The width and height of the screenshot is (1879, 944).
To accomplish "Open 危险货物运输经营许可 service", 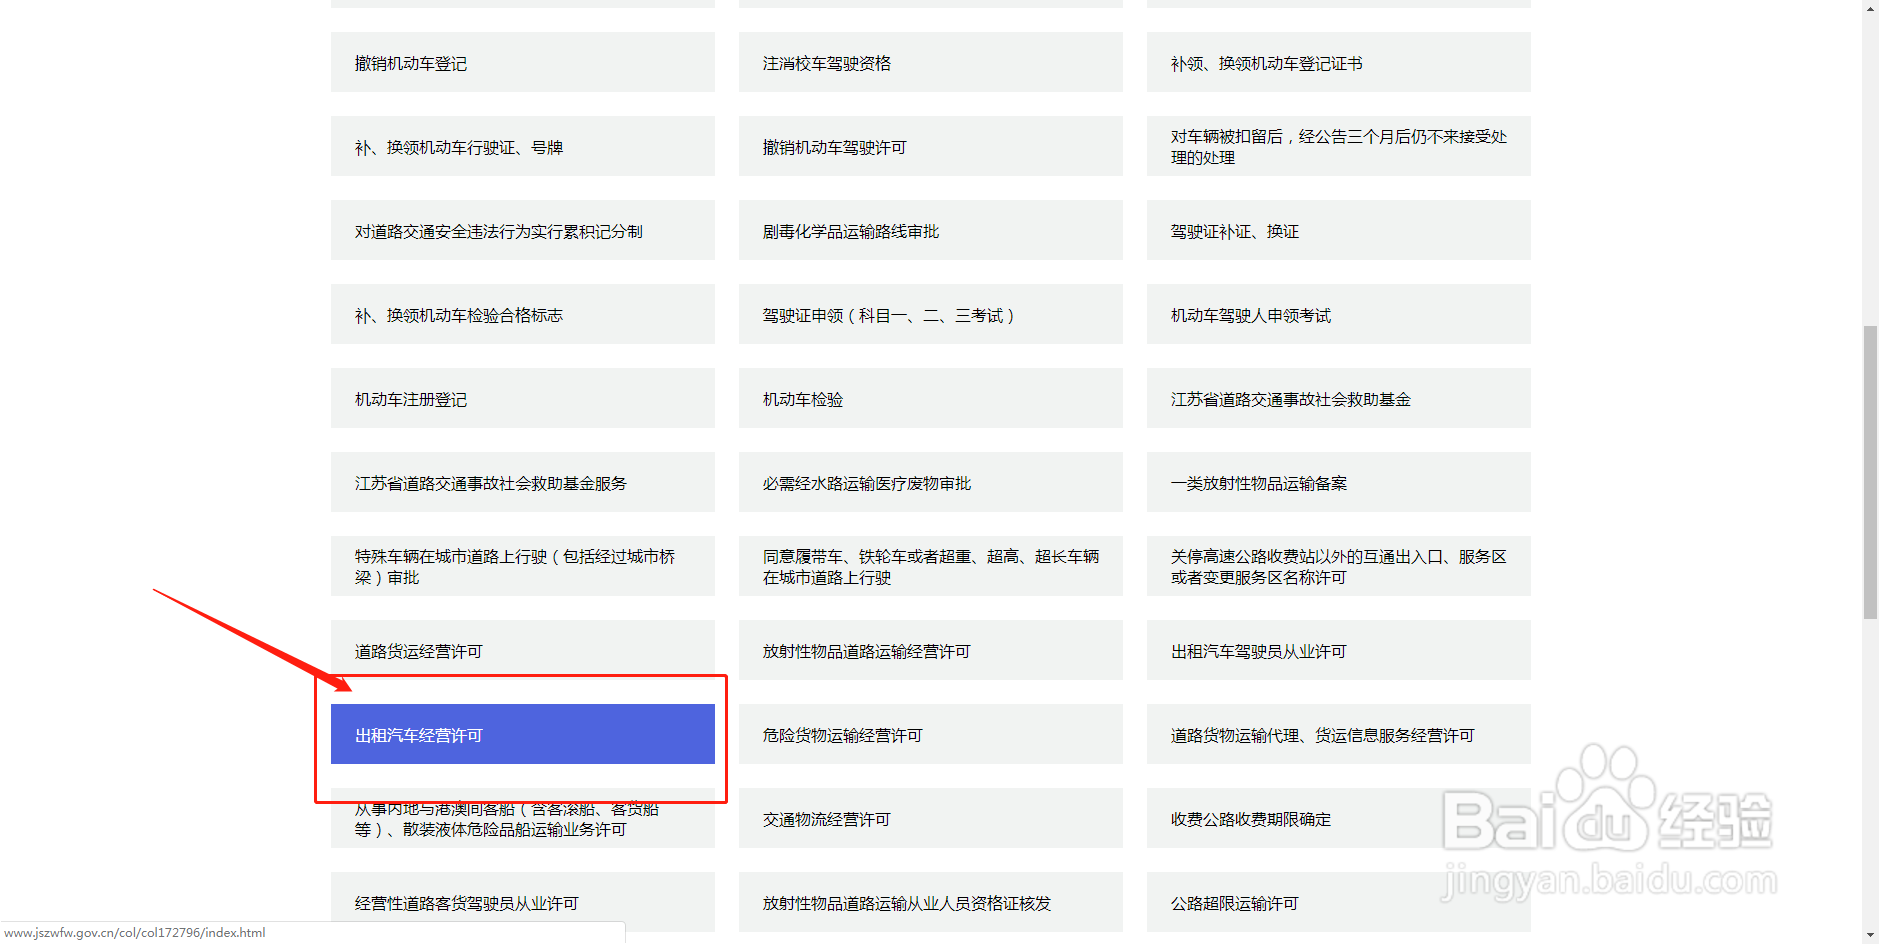I will [x=929, y=734].
